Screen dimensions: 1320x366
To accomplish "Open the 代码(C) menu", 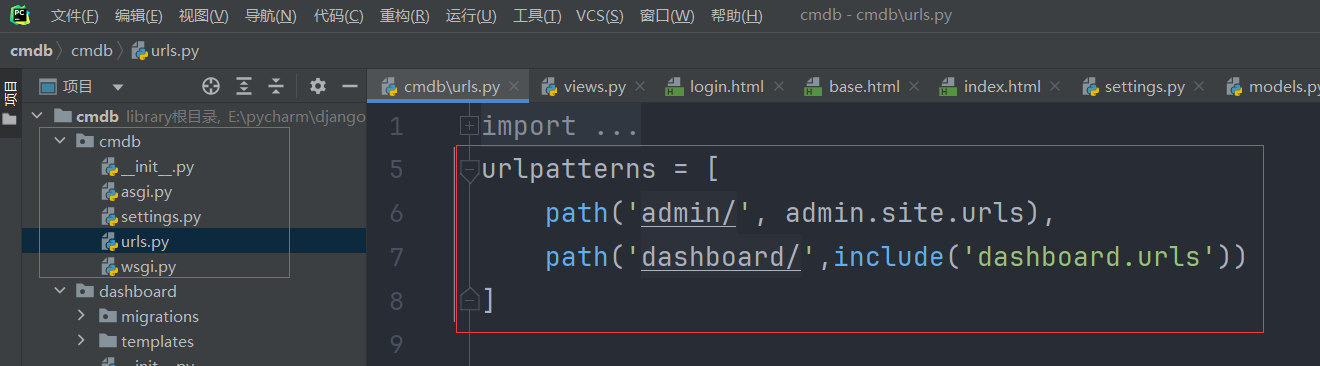I will (x=338, y=16).
